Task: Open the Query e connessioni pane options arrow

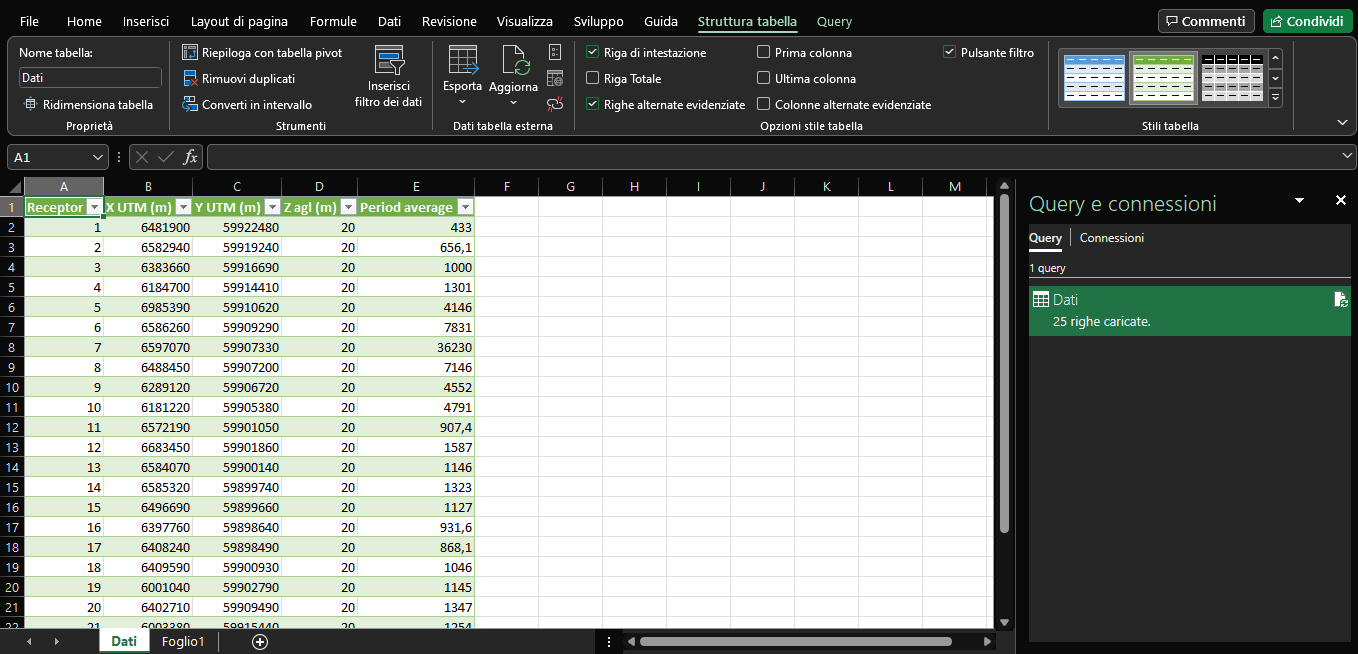Action: [1300, 201]
